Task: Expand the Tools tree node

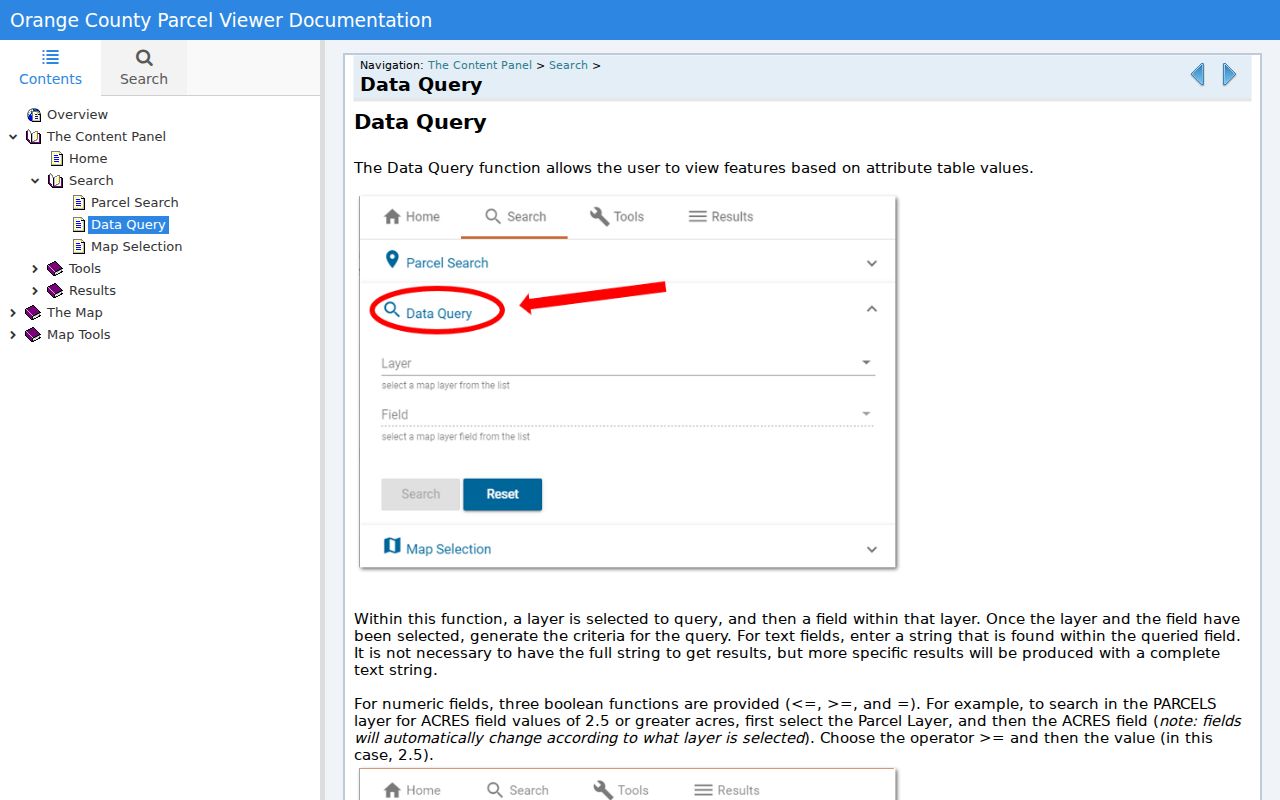Action: 35,269
